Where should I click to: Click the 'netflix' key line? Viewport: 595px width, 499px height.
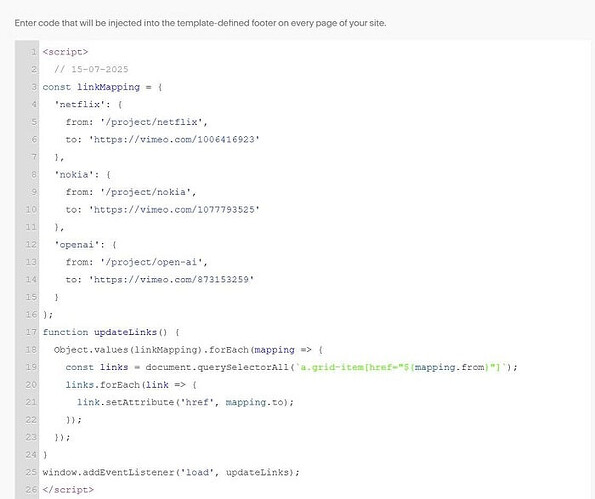click(88, 105)
